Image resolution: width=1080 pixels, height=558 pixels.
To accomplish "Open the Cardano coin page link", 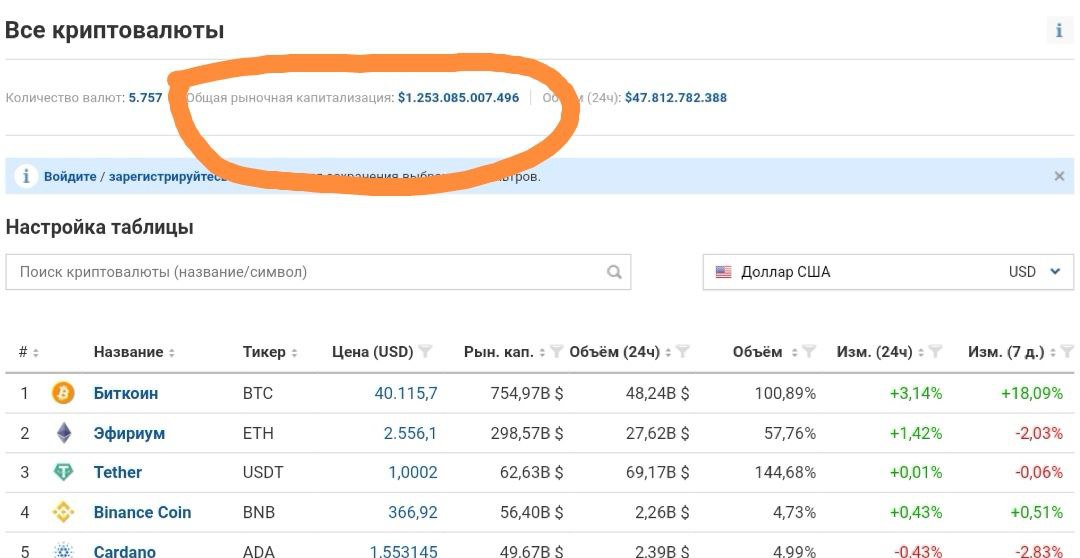I will click(125, 551).
